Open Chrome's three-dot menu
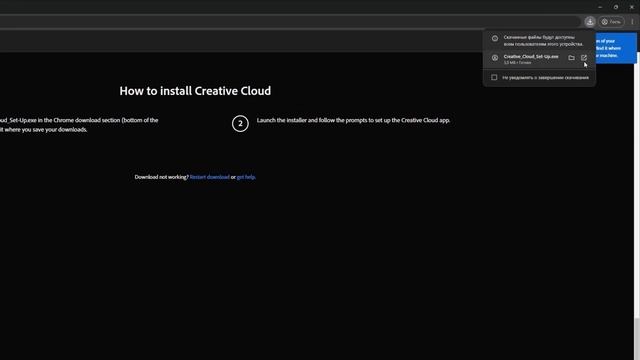 (632, 22)
